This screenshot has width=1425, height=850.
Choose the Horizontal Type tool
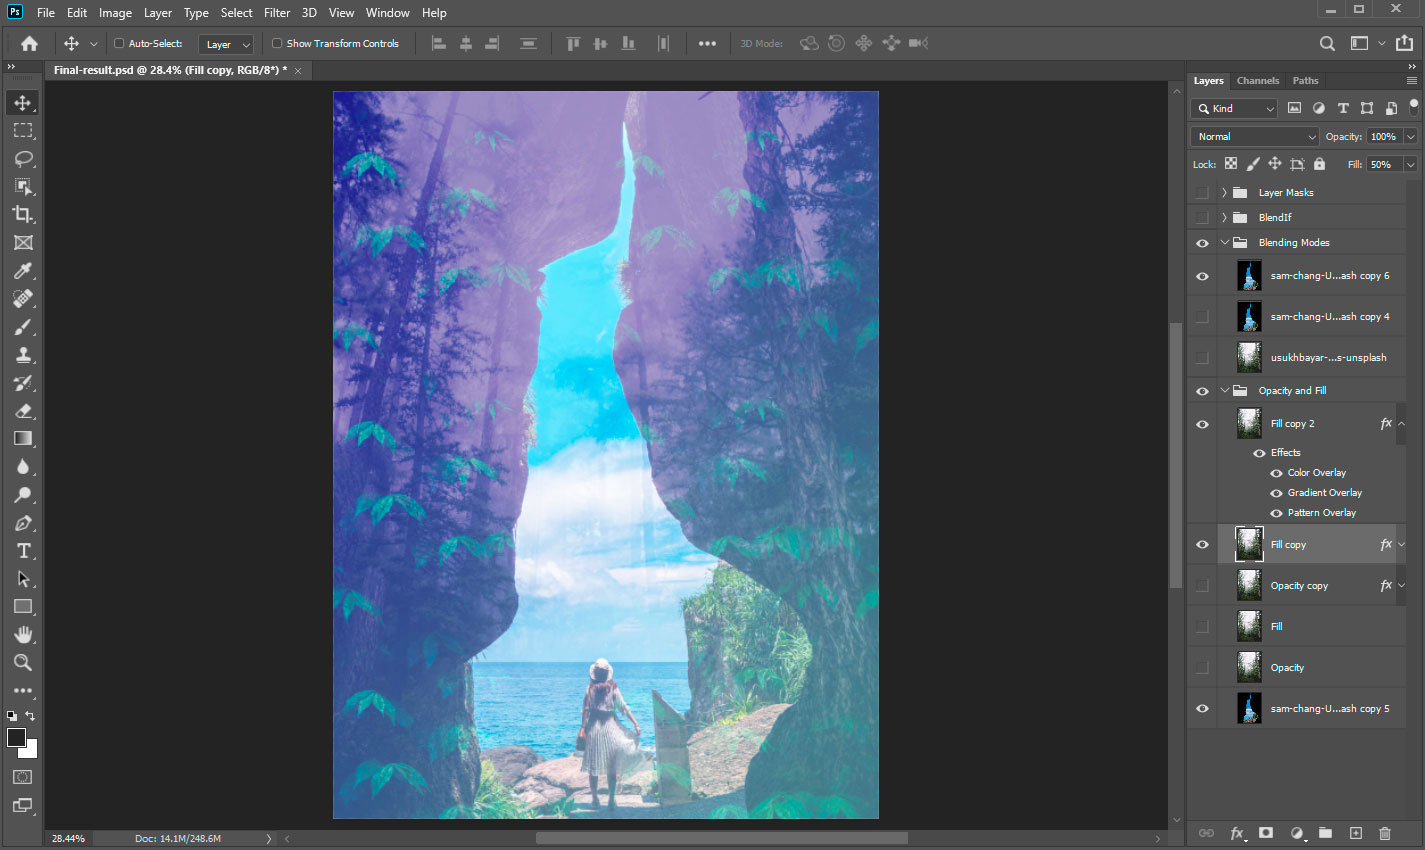pyautogui.click(x=23, y=551)
